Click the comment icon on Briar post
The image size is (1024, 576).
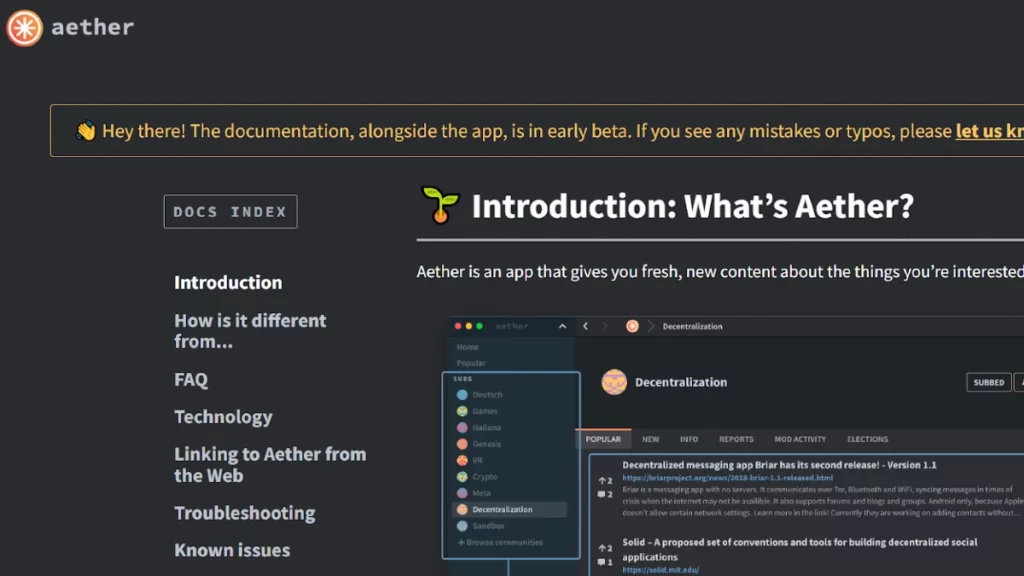click(x=601, y=494)
